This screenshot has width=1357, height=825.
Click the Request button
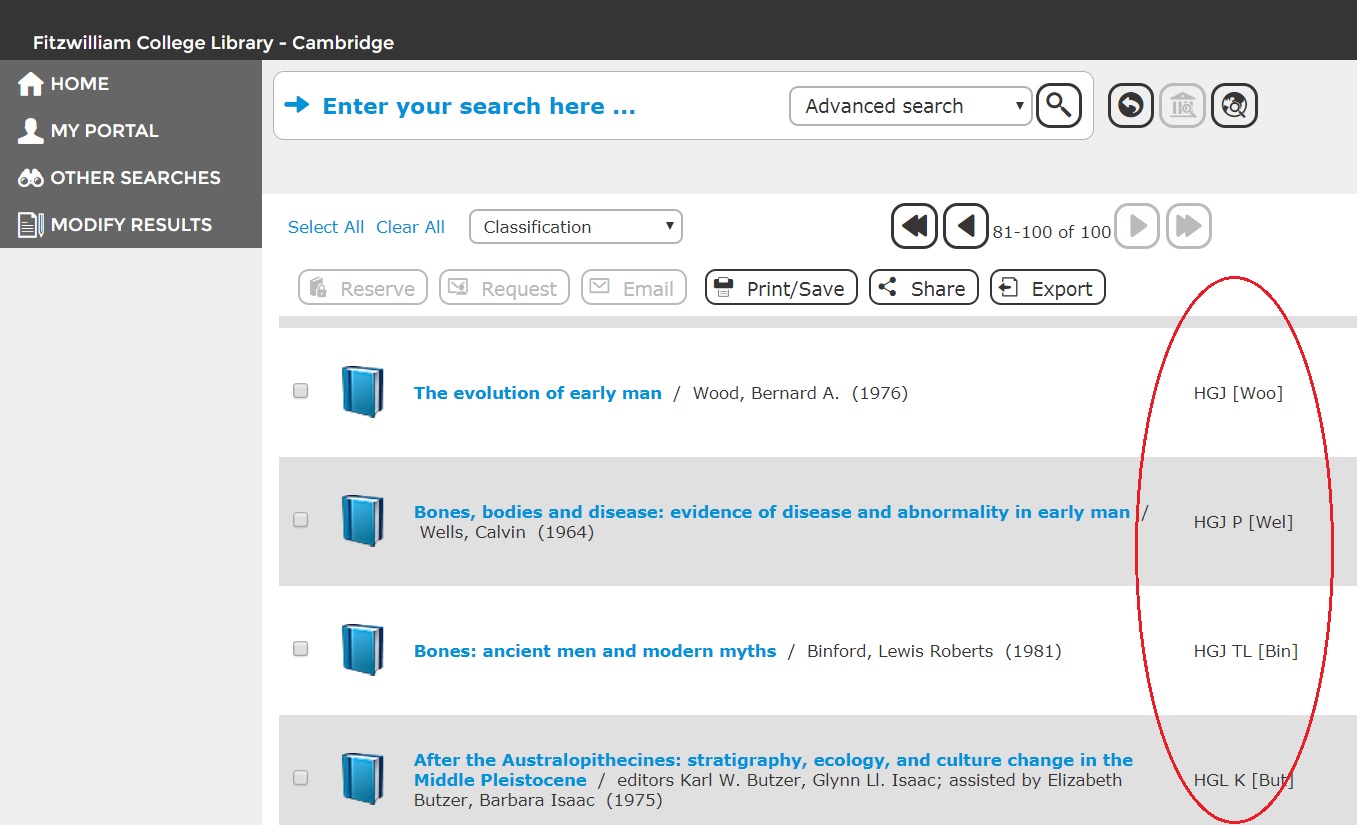504,288
